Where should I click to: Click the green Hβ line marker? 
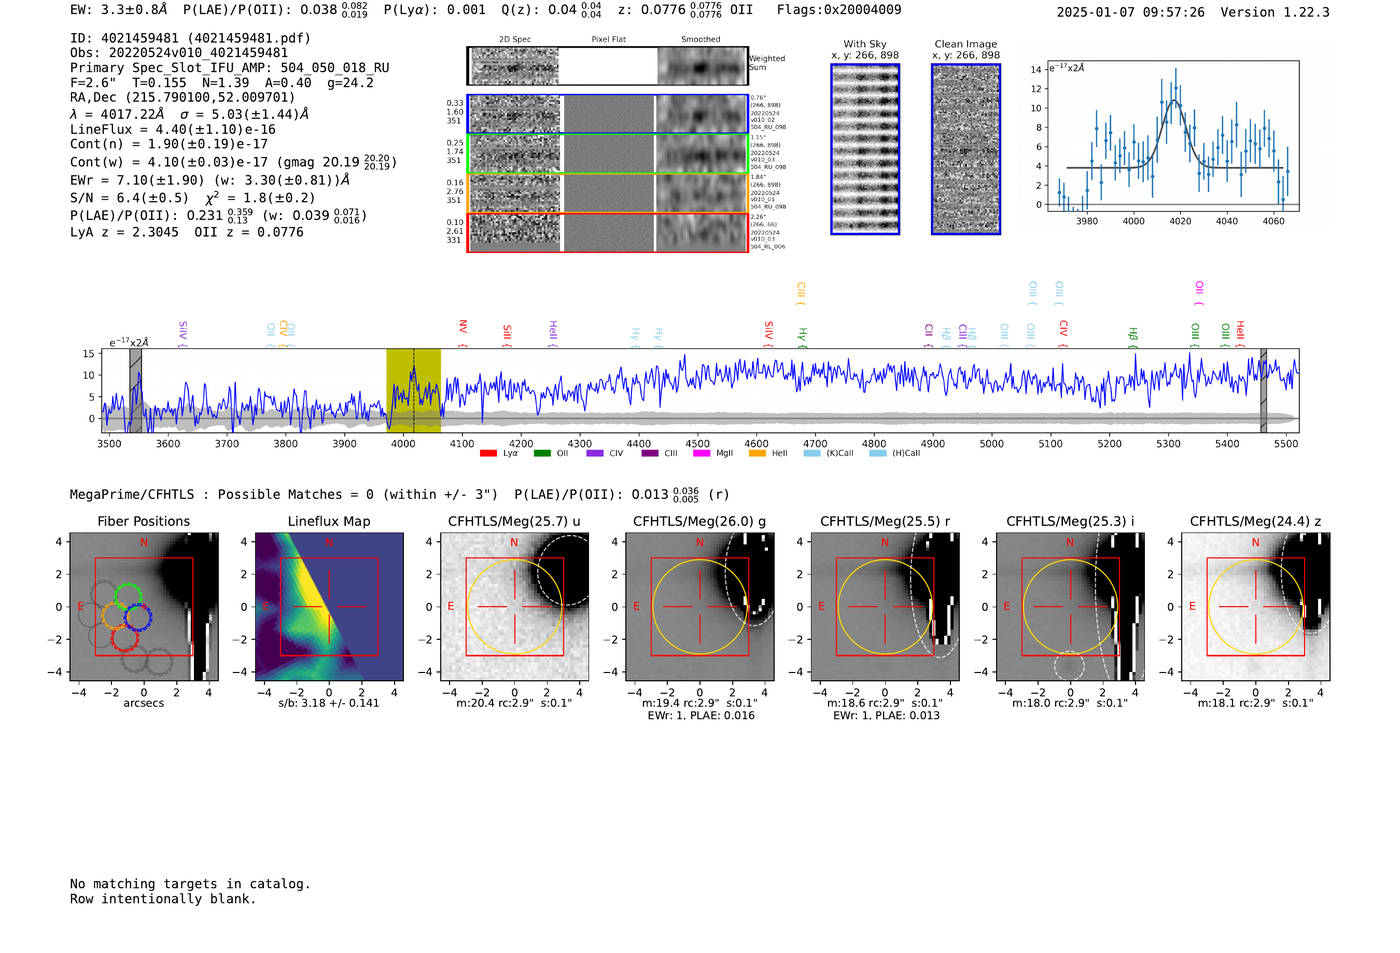click(1133, 338)
